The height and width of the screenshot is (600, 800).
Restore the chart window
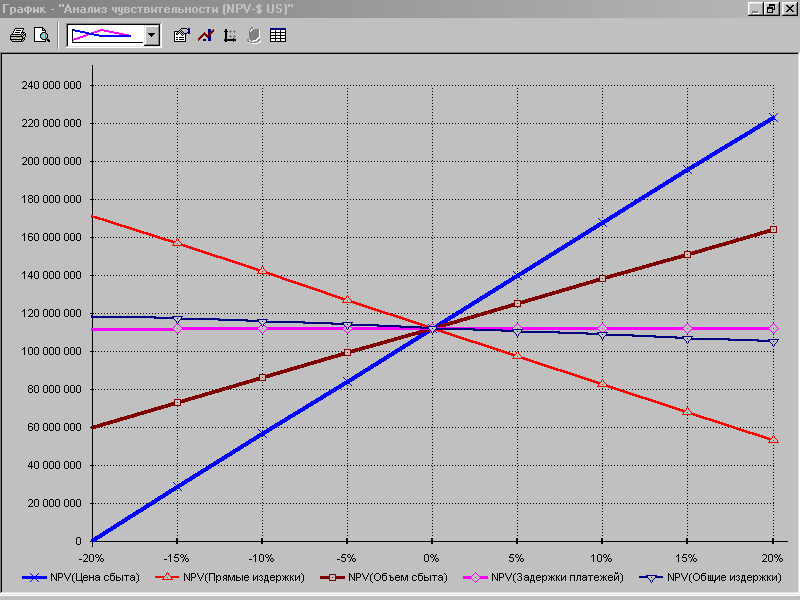coord(771,9)
